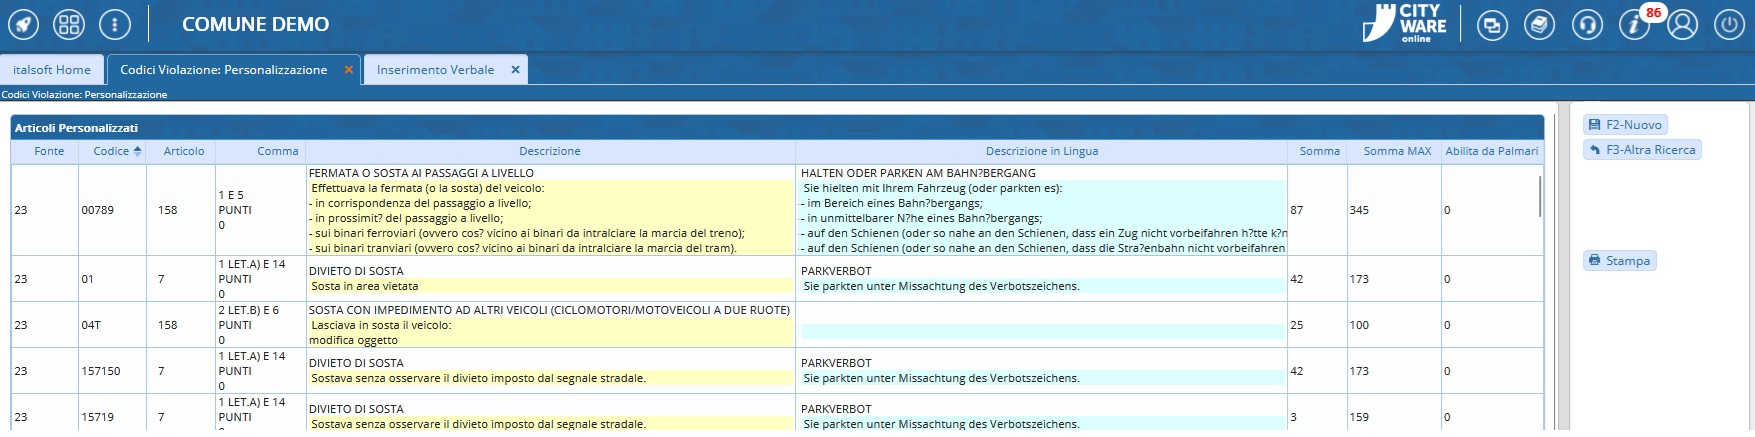Viewport: 1755px width, 437px height.
Task: Click the windows switcher icon in header
Action: tap(1492, 25)
